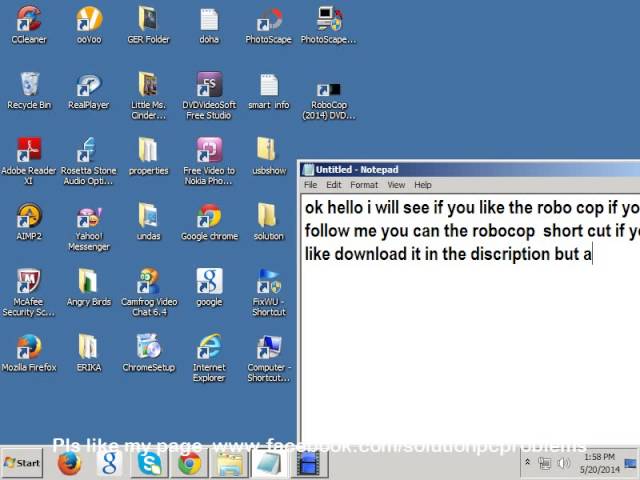Click the word 'robocop' in Notepad text

[x=503, y=231]
